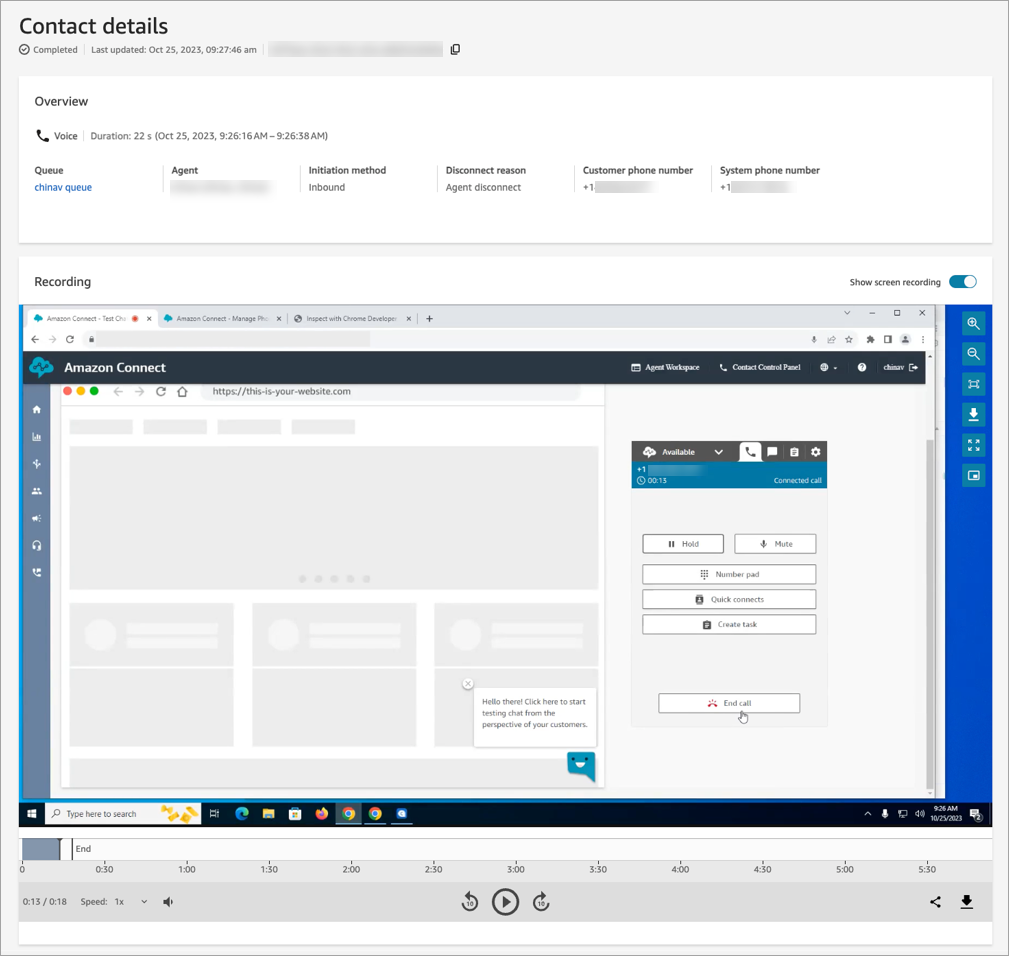The image size is (1009, 956).
Task: Click fit-to-window icon in recording toolbar
Action: click(x=973, y=384)
